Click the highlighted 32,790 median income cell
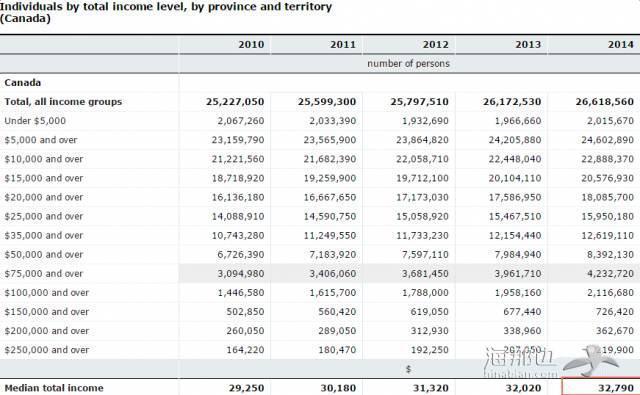Viewport: 640px width, 395px height. (x=601, y=387)
